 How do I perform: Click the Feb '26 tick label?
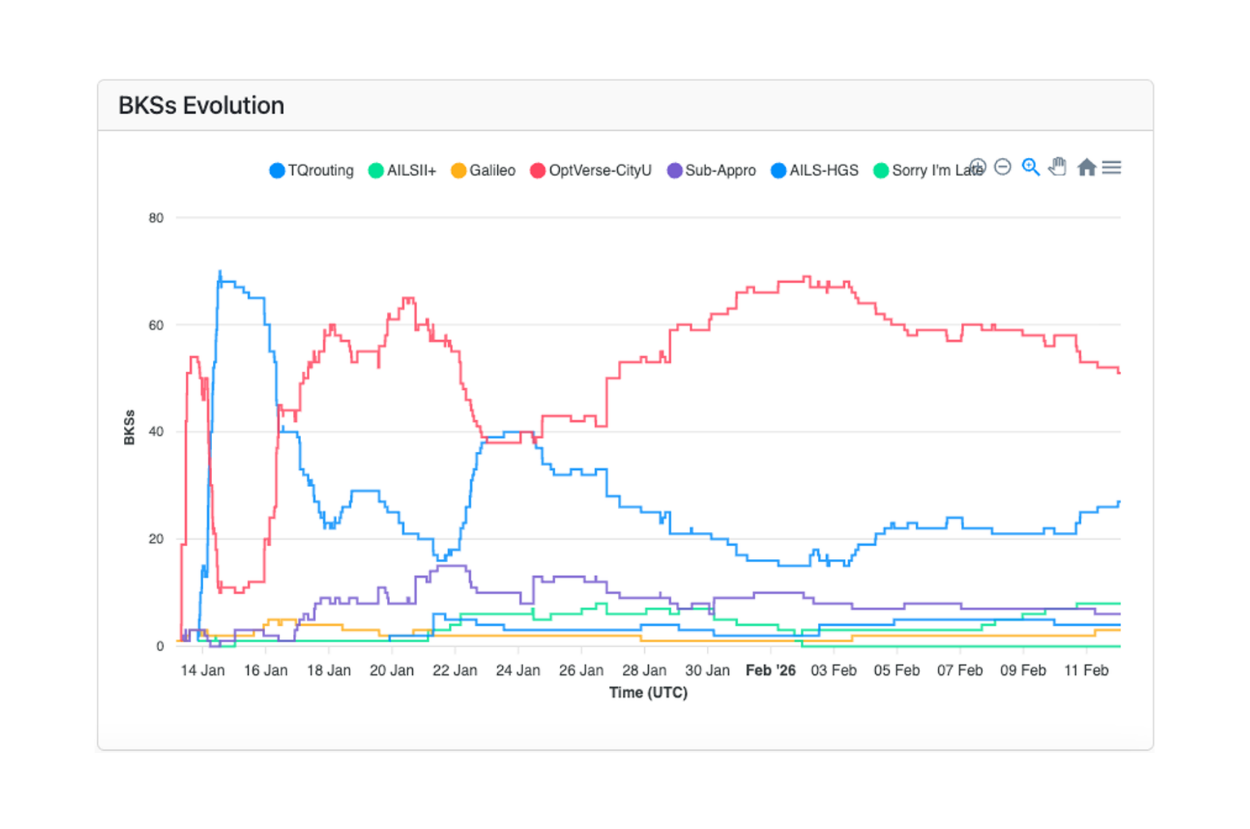click(x=770, y=670)
